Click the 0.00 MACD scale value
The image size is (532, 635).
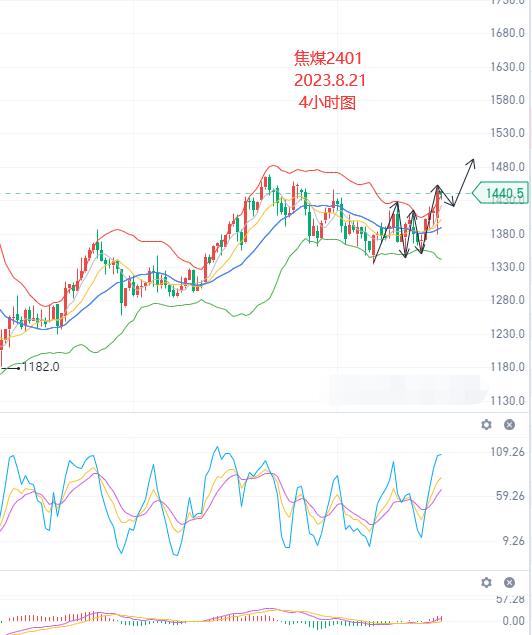click(x=513, y=620)
